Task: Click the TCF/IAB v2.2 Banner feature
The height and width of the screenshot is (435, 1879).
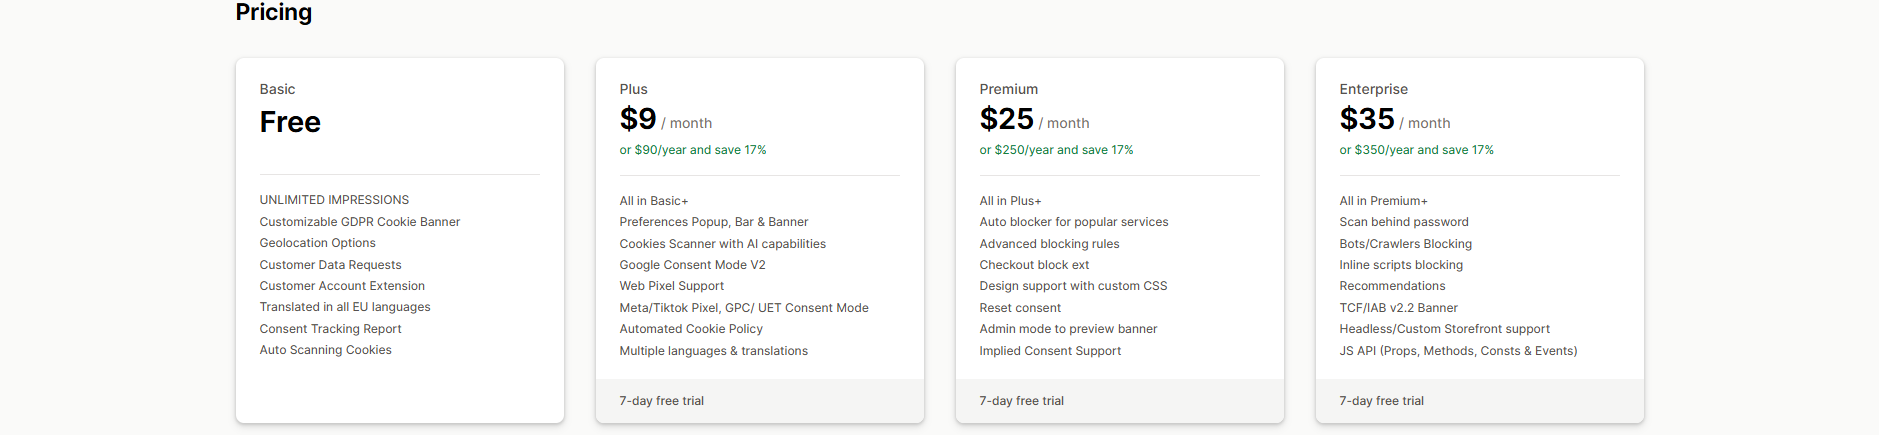Action: [1398, 308]
